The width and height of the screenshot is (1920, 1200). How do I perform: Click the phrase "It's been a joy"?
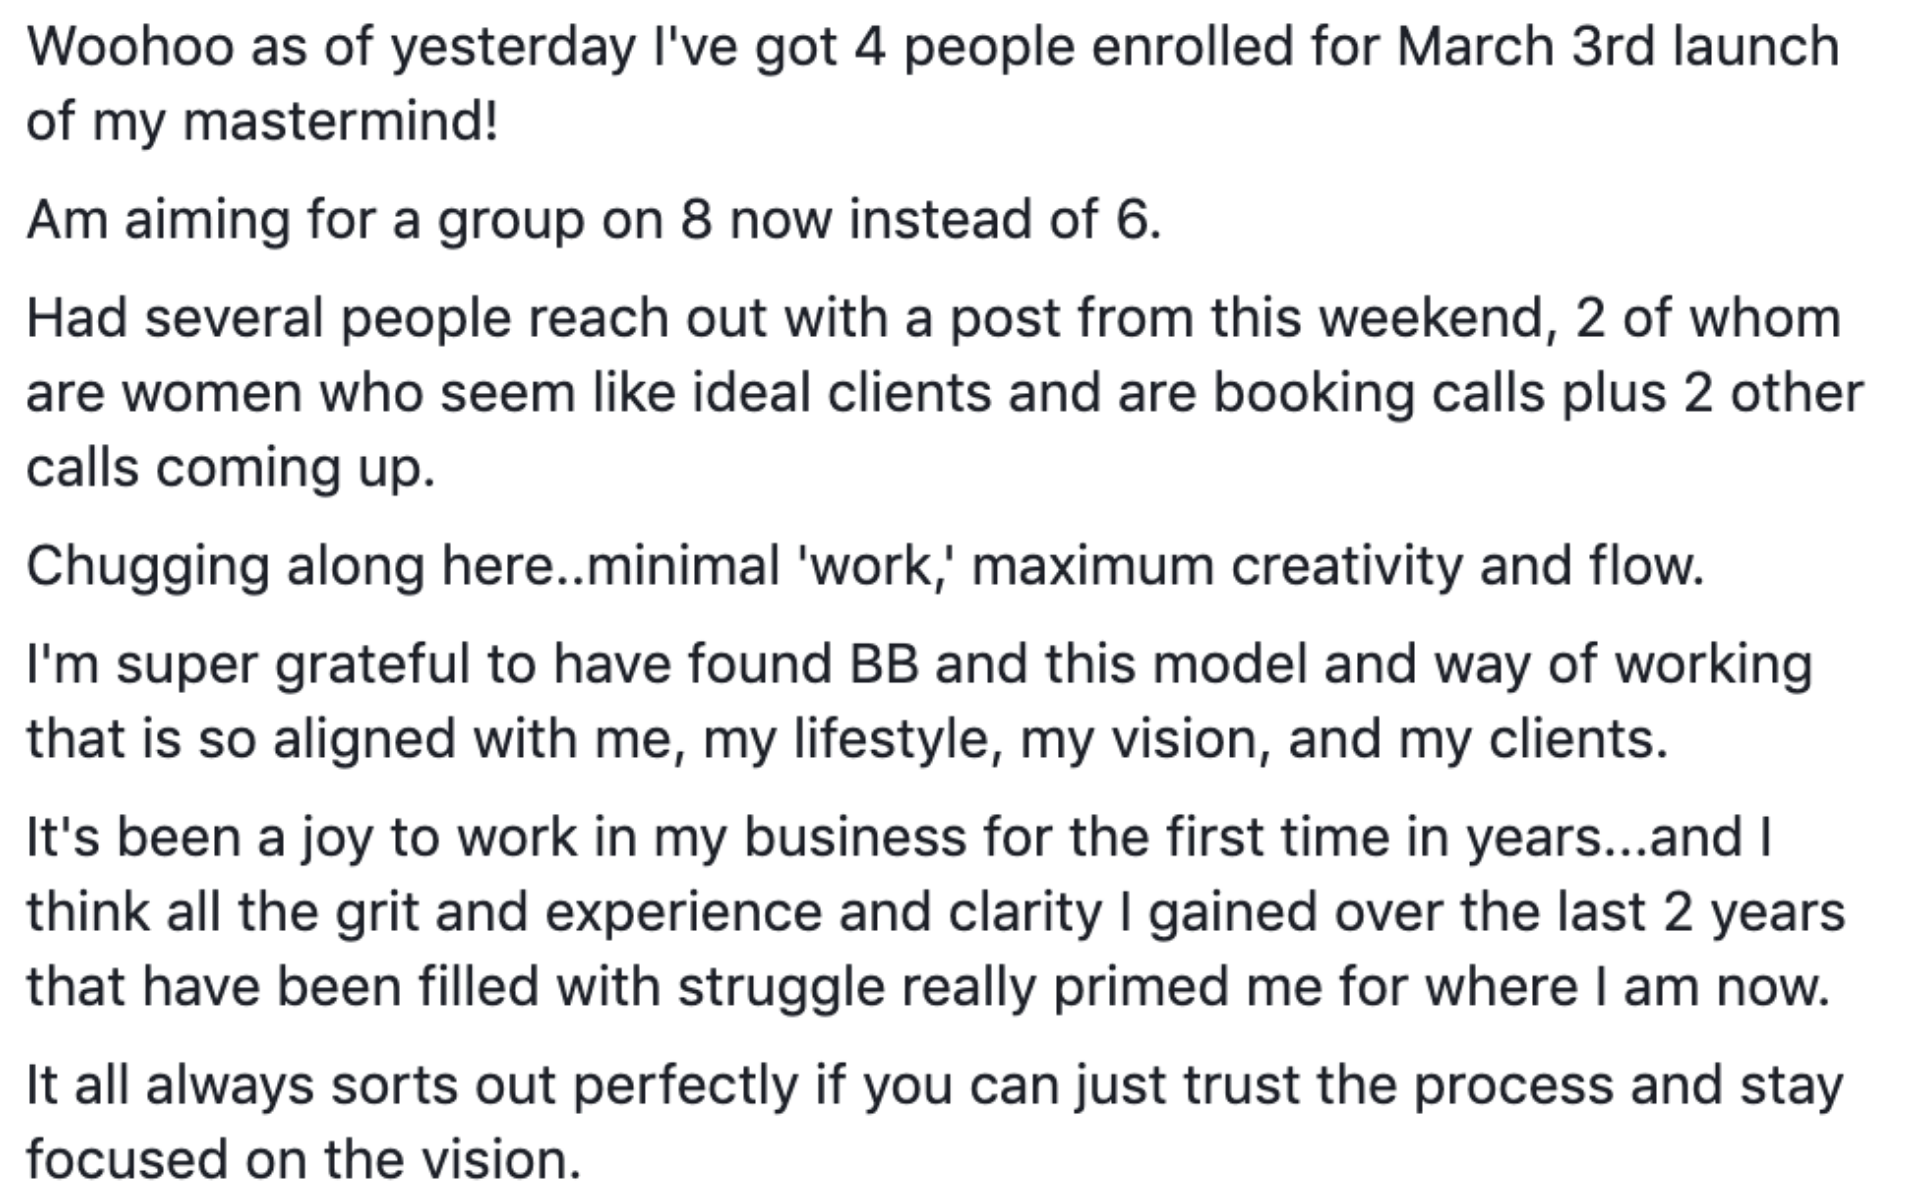[x=200, y=837]
